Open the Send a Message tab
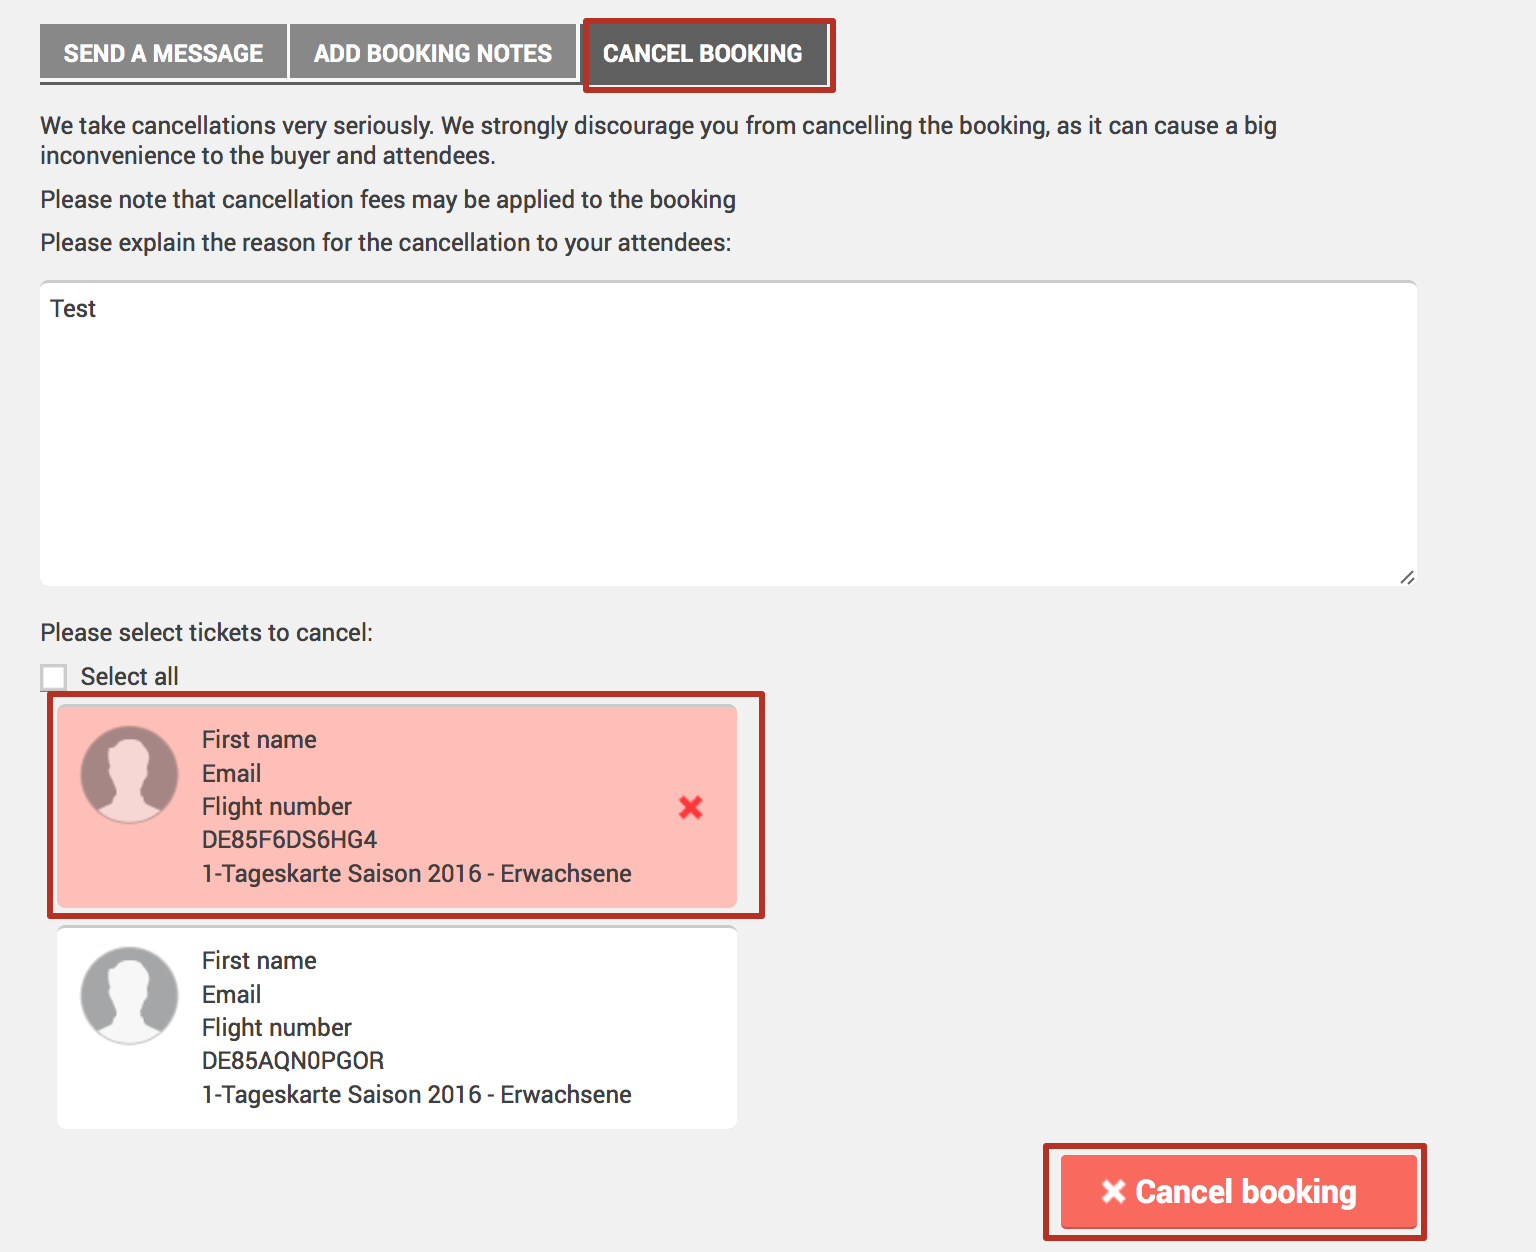The width and height of the screenshot is (1536, 1252). coord(163,53)
